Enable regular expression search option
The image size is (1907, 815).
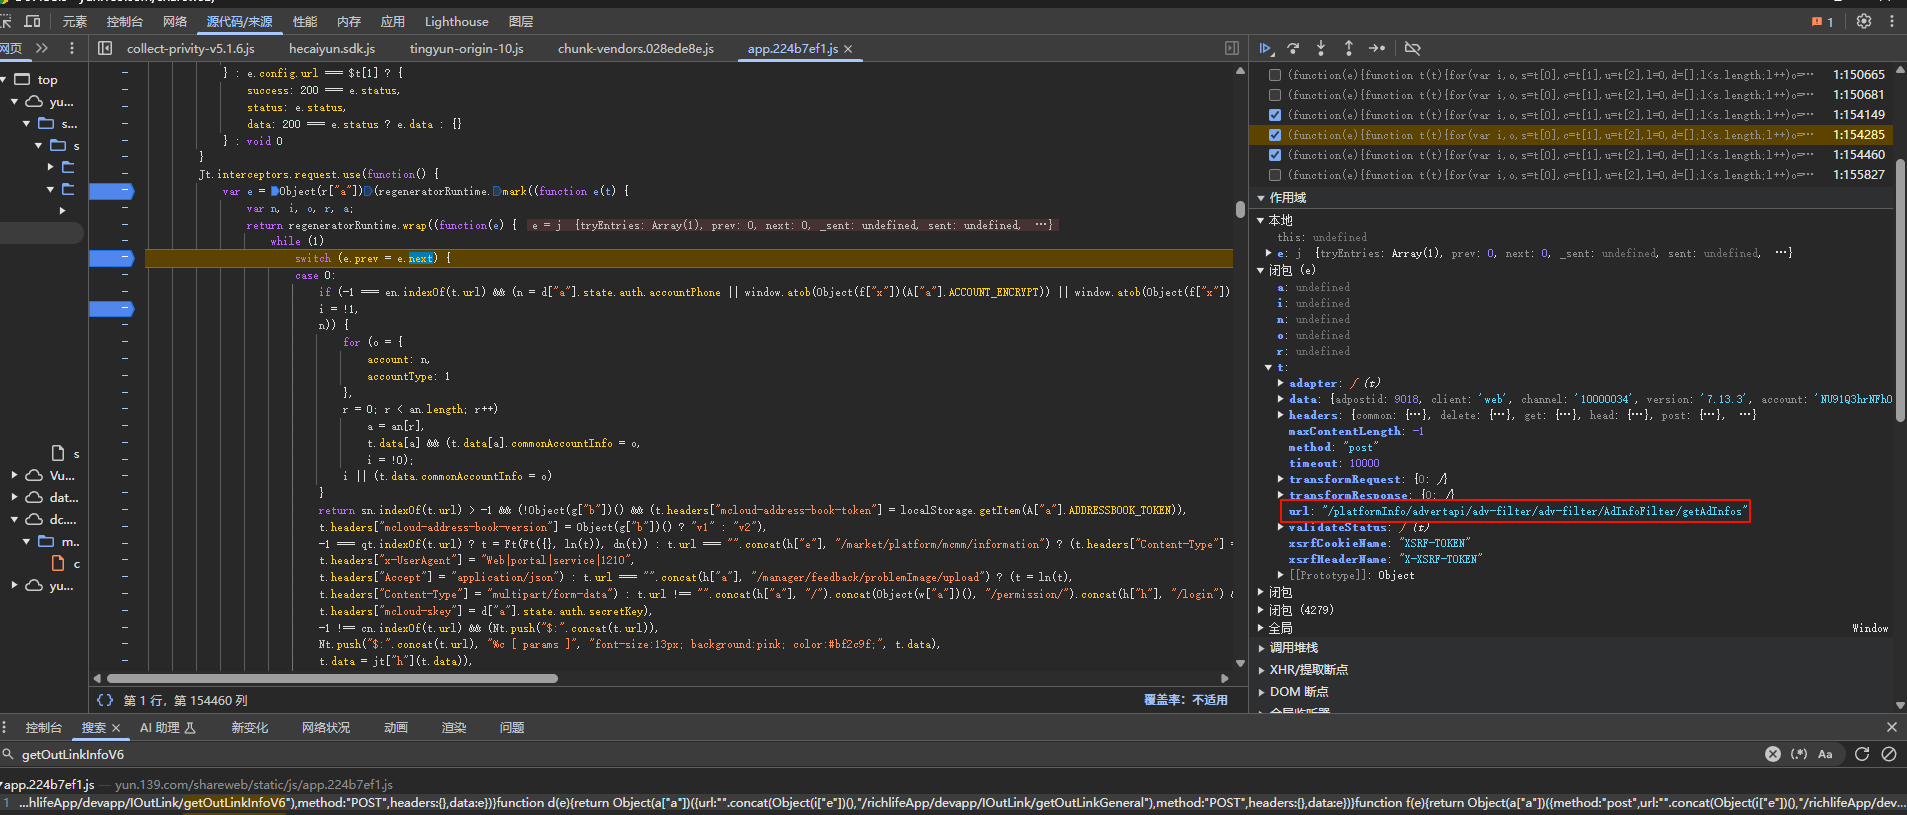click(x=1799, y=754)
